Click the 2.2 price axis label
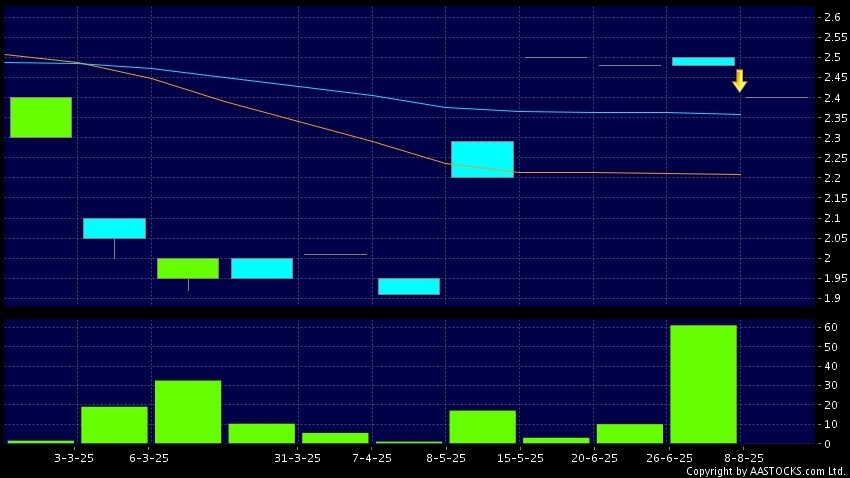Viewport: 850px width, 478px height. click(x=832, y=178)
